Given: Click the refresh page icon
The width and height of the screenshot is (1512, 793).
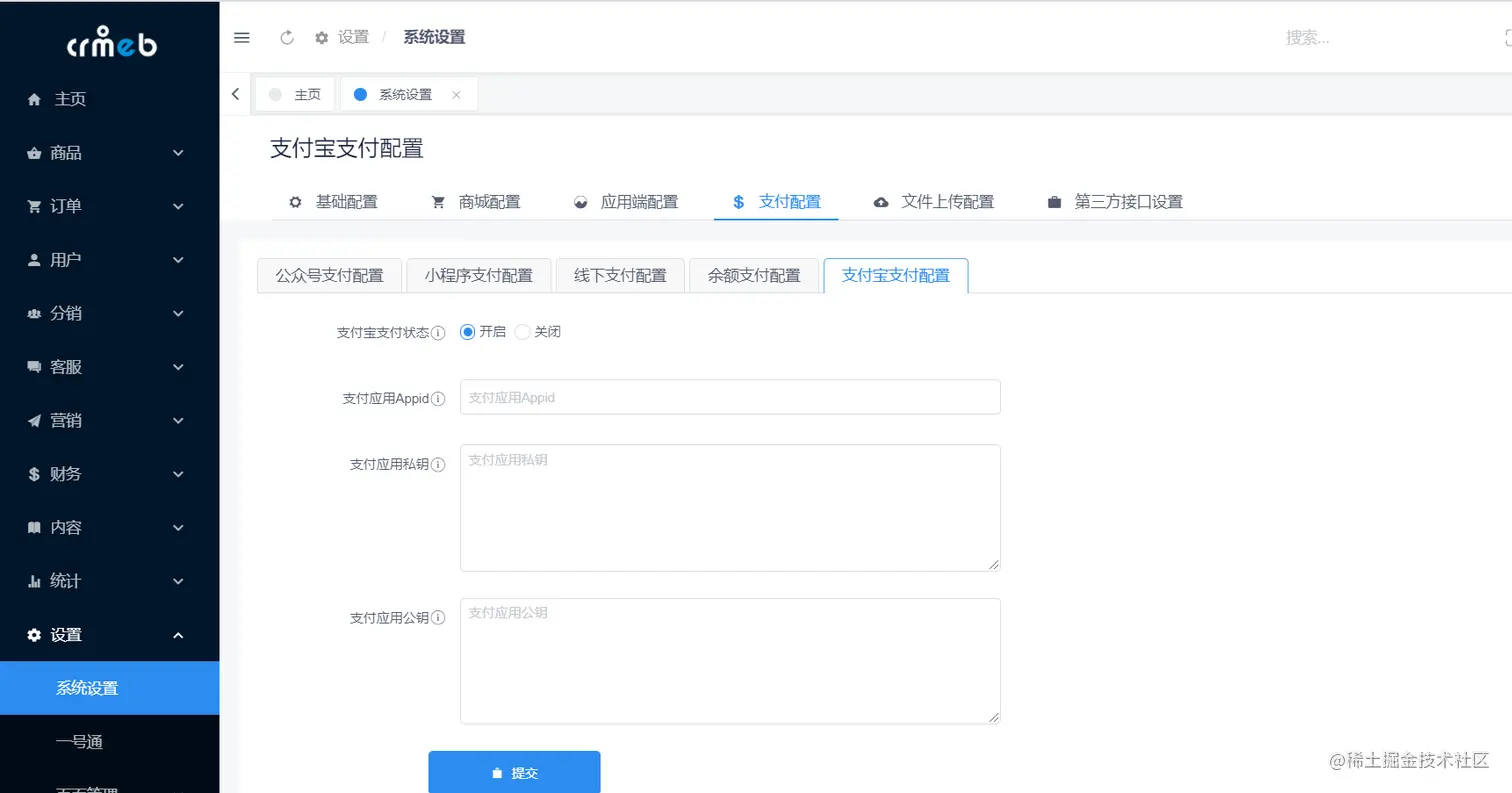Looking at the screenshot, I should tap(287, 38).
